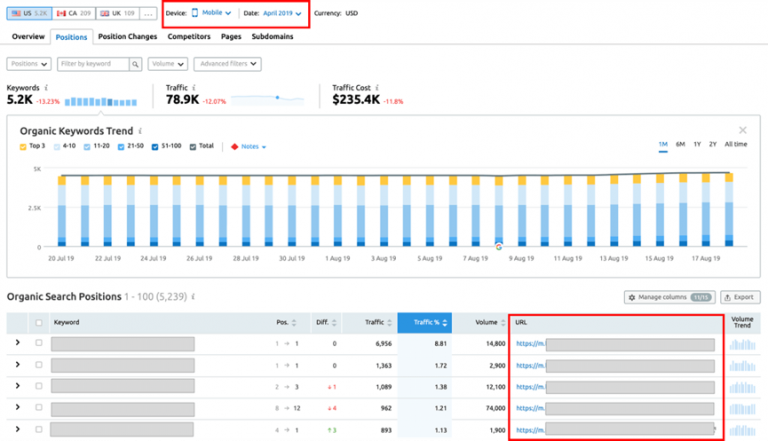
Task: Toggle the 51-100 positions checkbox
Action: pos(155,146)
